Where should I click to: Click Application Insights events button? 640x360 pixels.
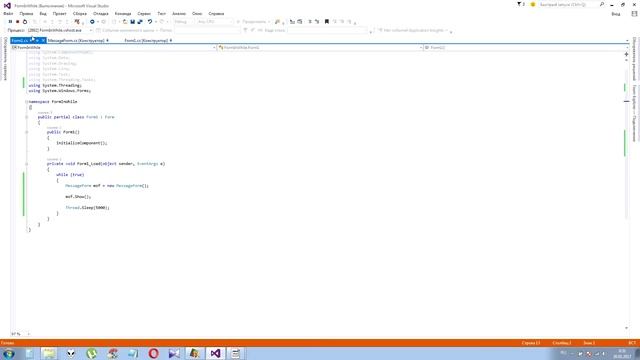[412, 30]
